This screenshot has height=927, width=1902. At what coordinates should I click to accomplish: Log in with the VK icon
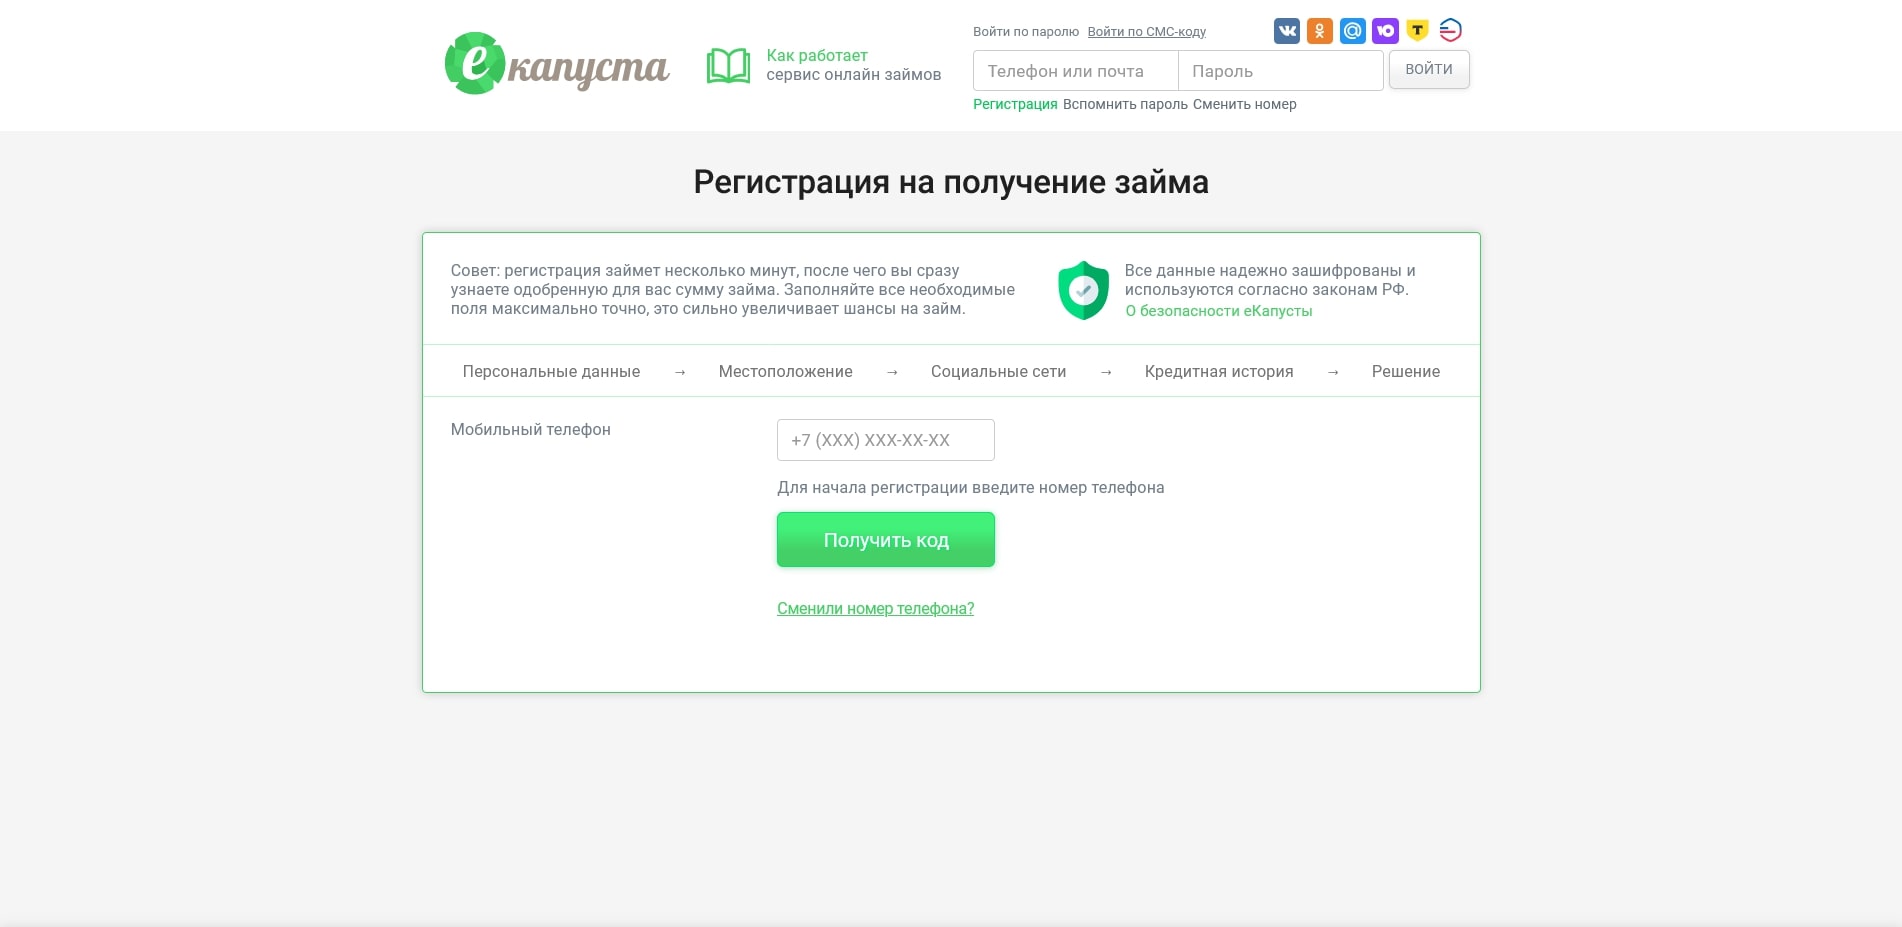point(1287,31)
